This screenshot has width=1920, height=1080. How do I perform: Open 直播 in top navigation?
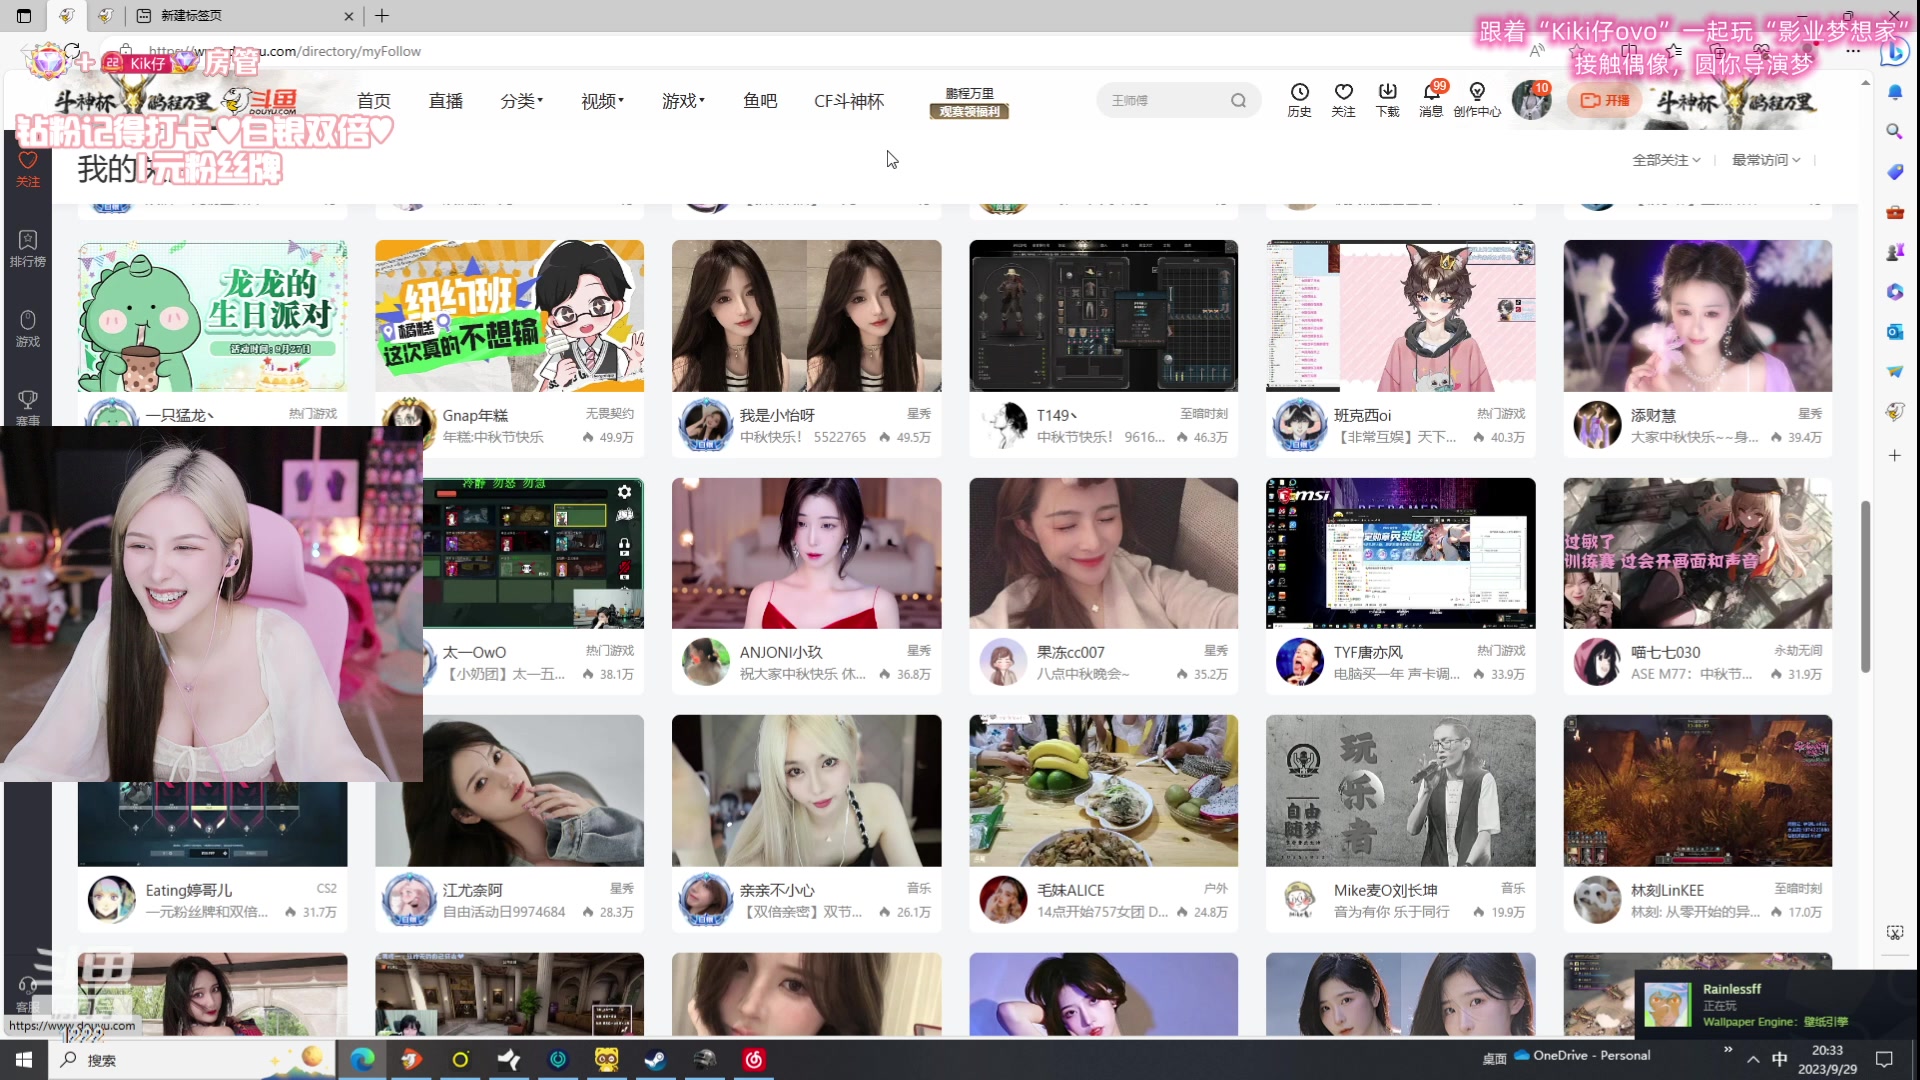coord(446,101)
